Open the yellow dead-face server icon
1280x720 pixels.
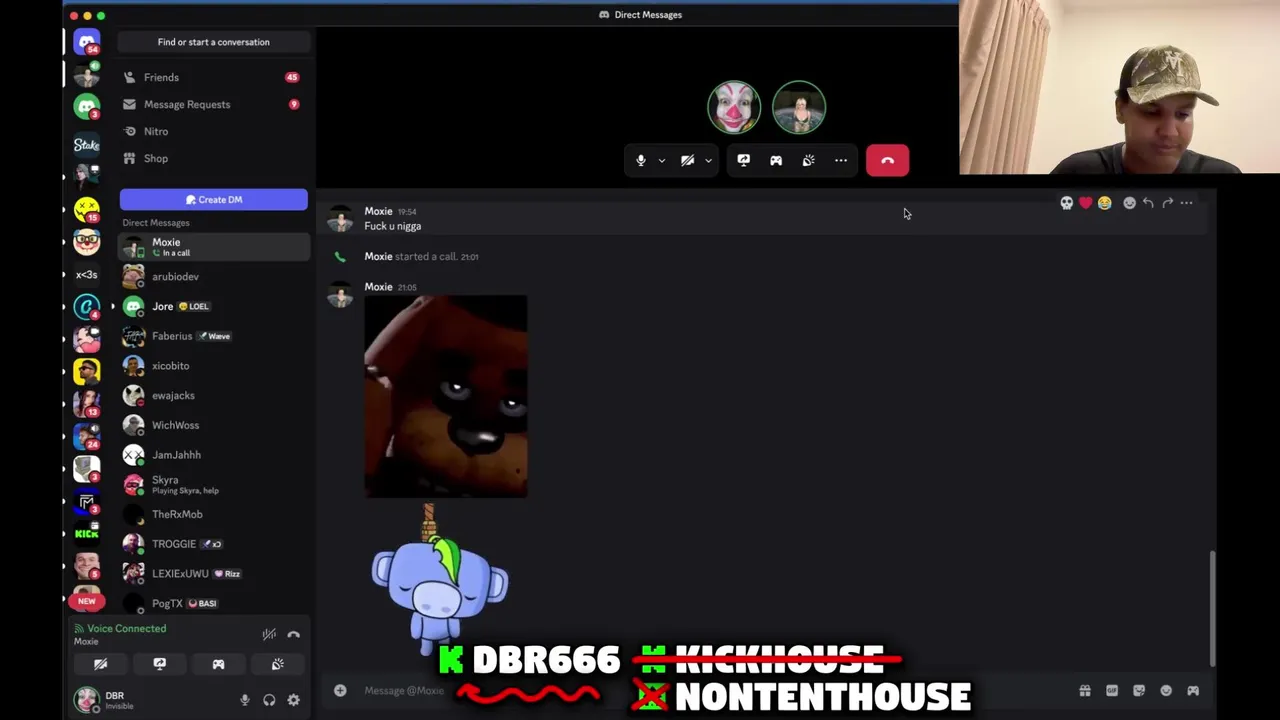pos(87,209)
